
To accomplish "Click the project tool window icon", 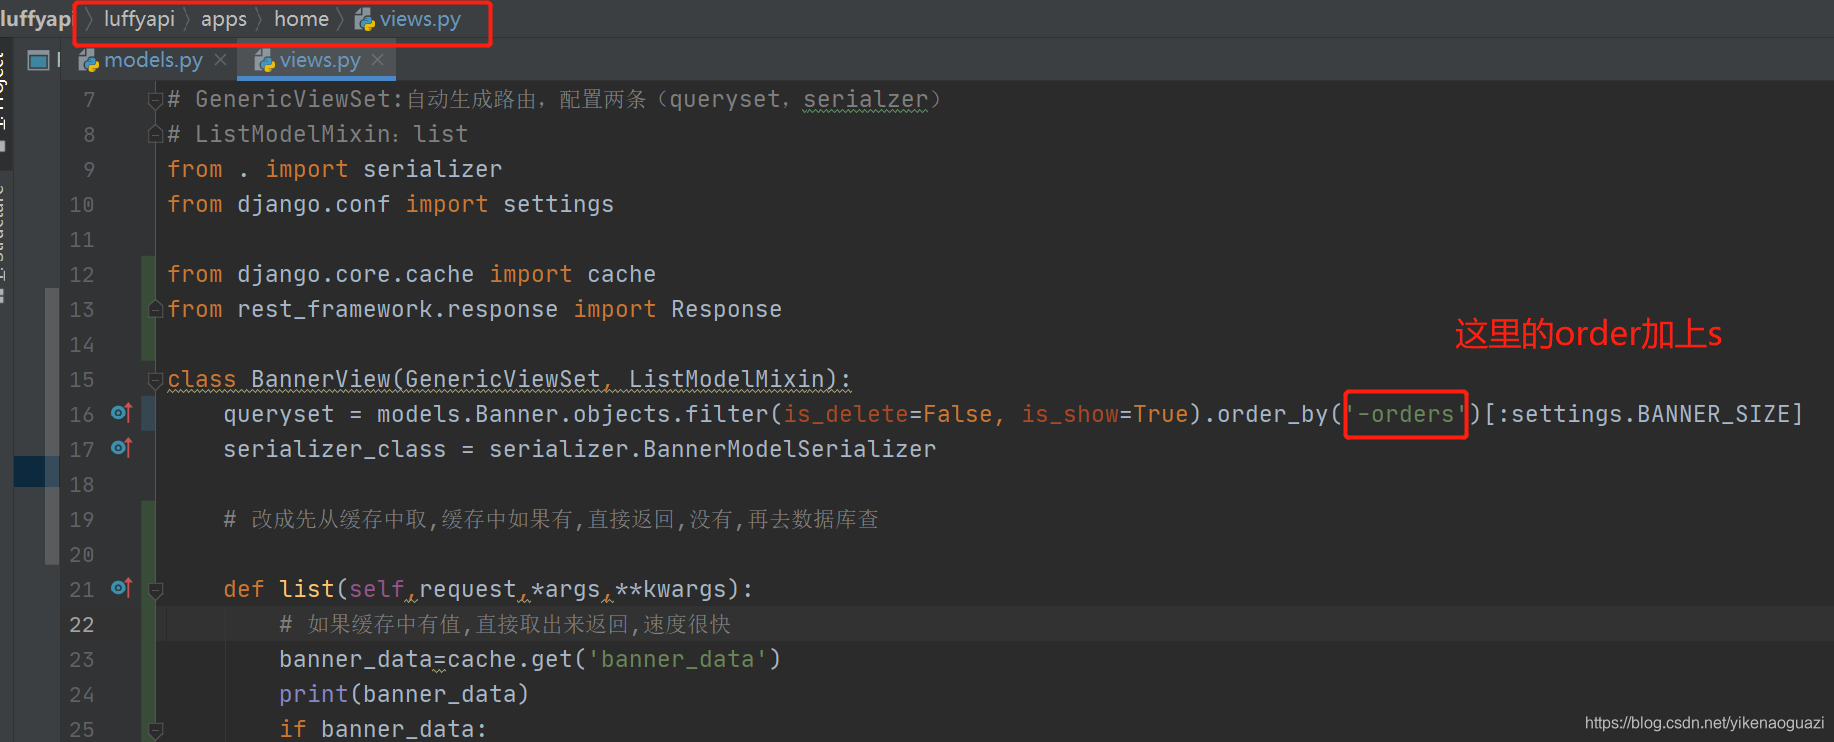I will click(x=39, y=61).
